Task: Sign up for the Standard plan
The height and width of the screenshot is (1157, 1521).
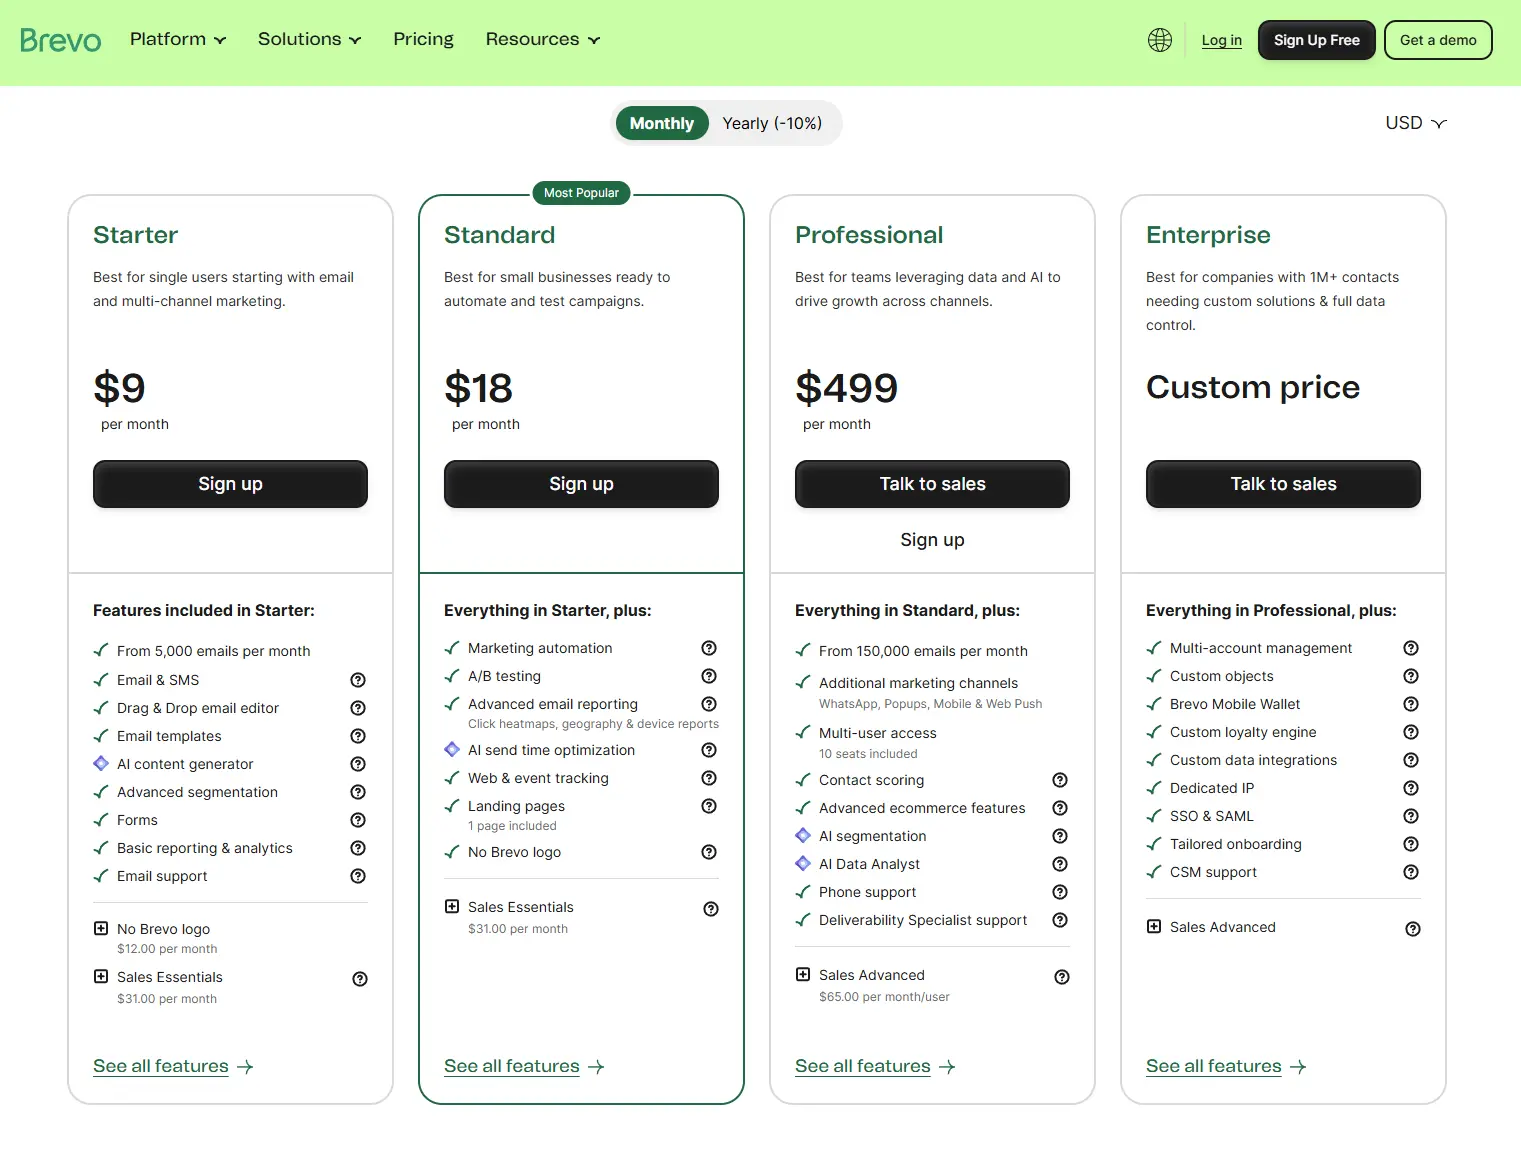Action: (581, 484)
